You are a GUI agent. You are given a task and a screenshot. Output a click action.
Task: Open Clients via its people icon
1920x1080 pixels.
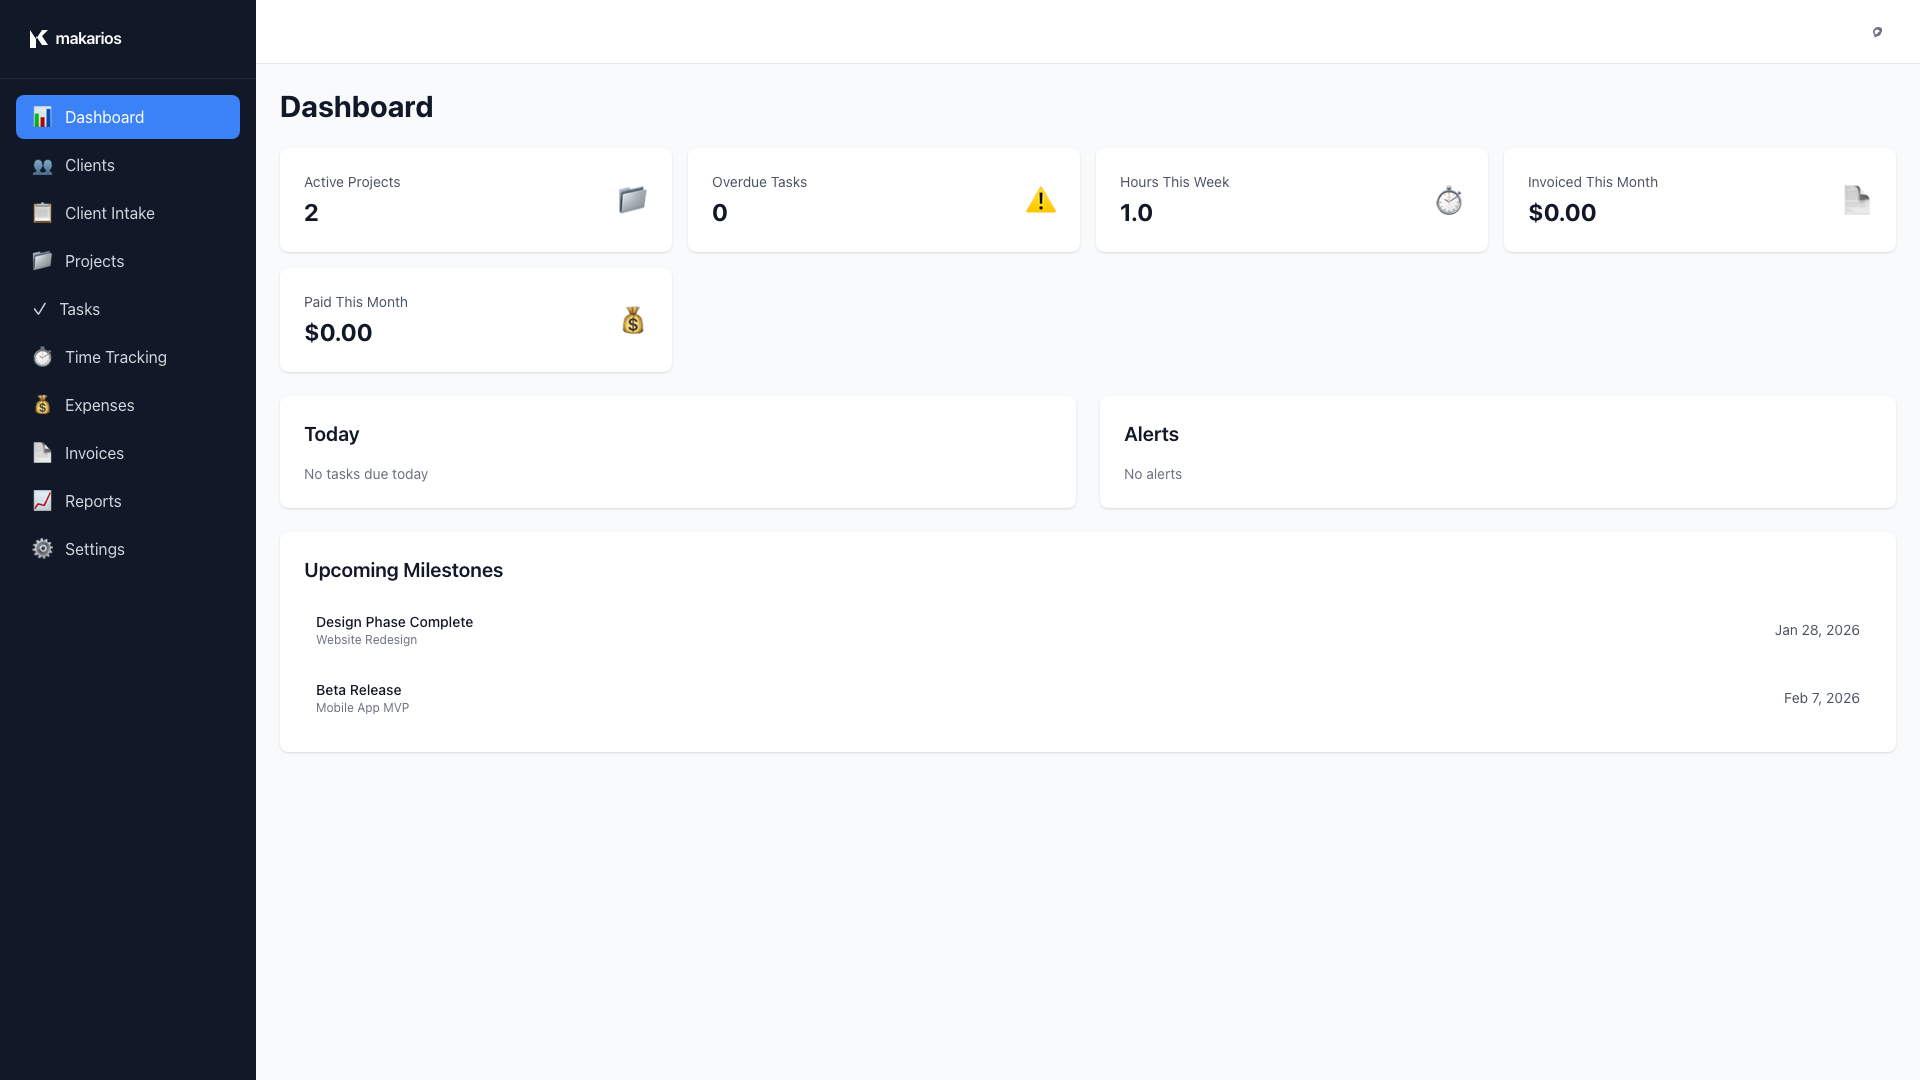pos(42,165)
